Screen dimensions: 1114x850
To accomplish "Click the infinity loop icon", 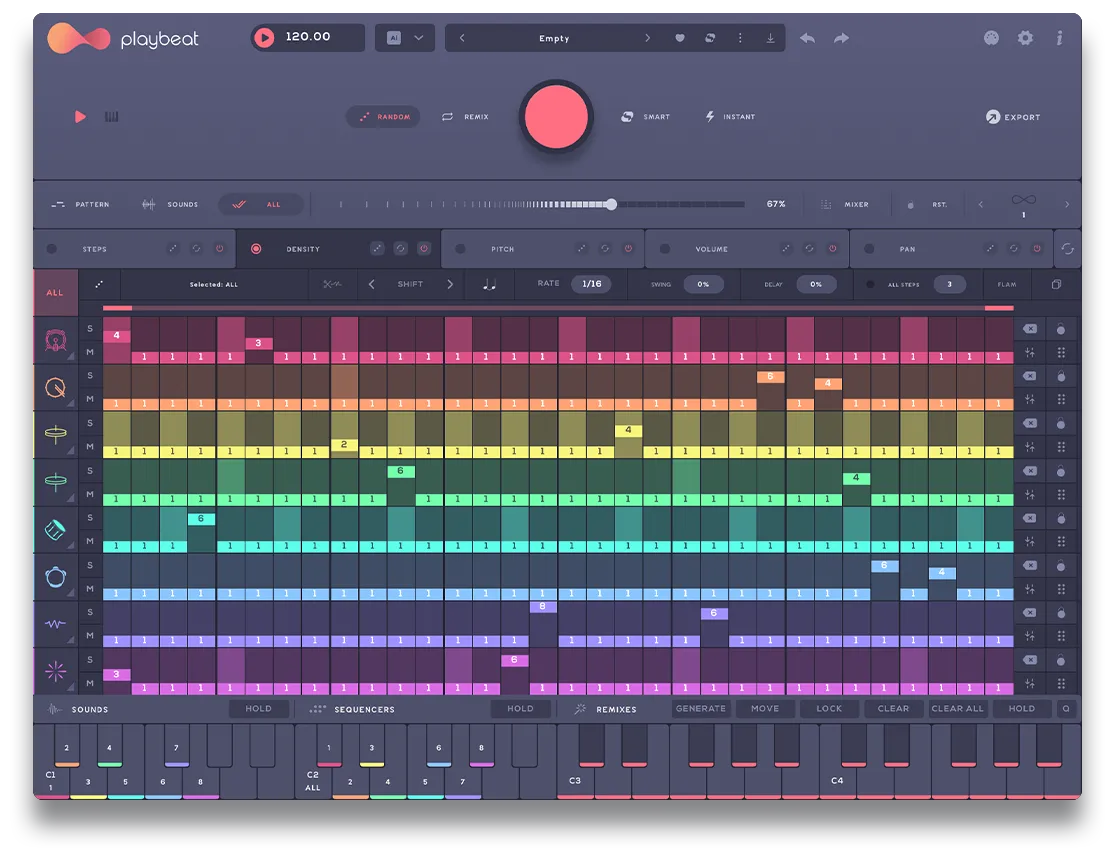I will pyautogui.click(x=1022, y=198).
